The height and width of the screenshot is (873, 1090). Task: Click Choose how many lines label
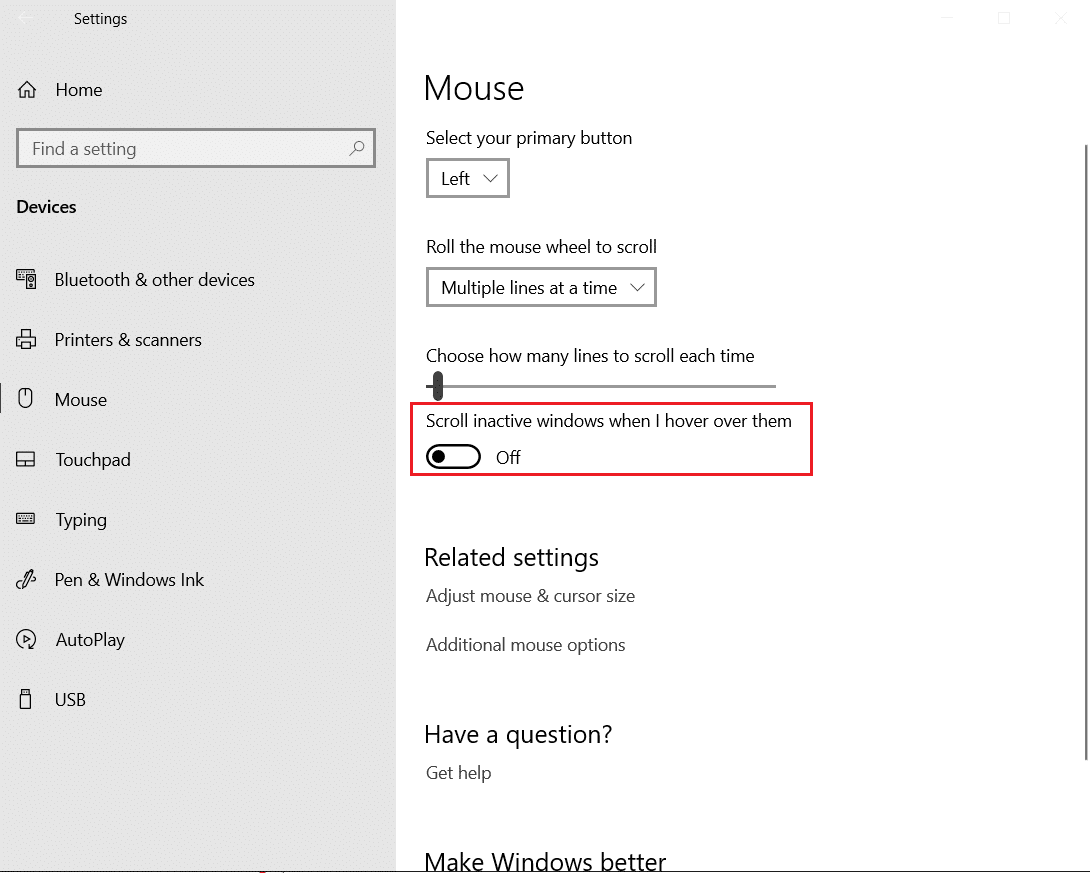pyautogui.click(x=590, y=356)
